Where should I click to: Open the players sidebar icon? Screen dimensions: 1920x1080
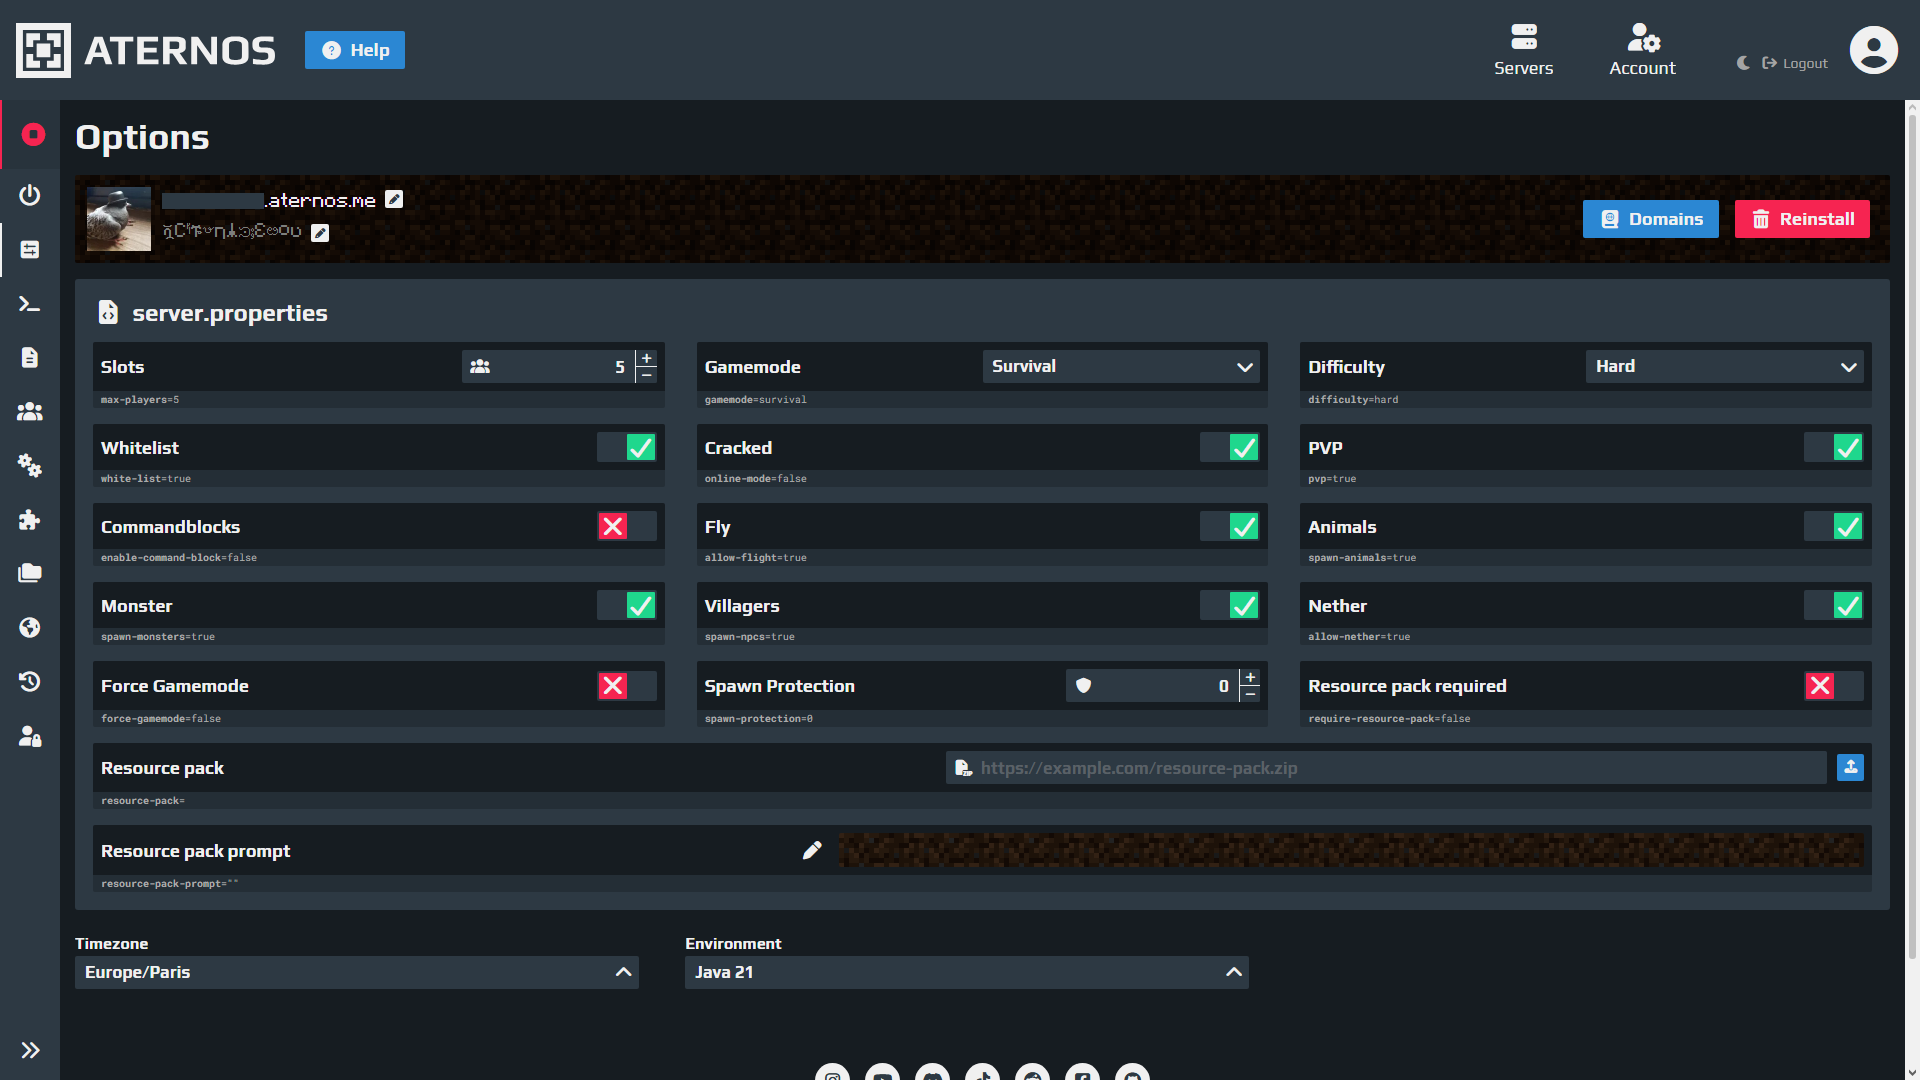point(30,411)
